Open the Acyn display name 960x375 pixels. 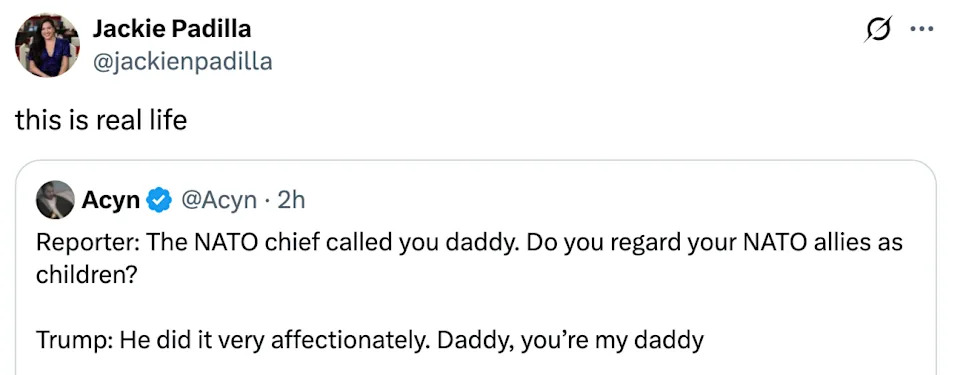pos(111,200)
